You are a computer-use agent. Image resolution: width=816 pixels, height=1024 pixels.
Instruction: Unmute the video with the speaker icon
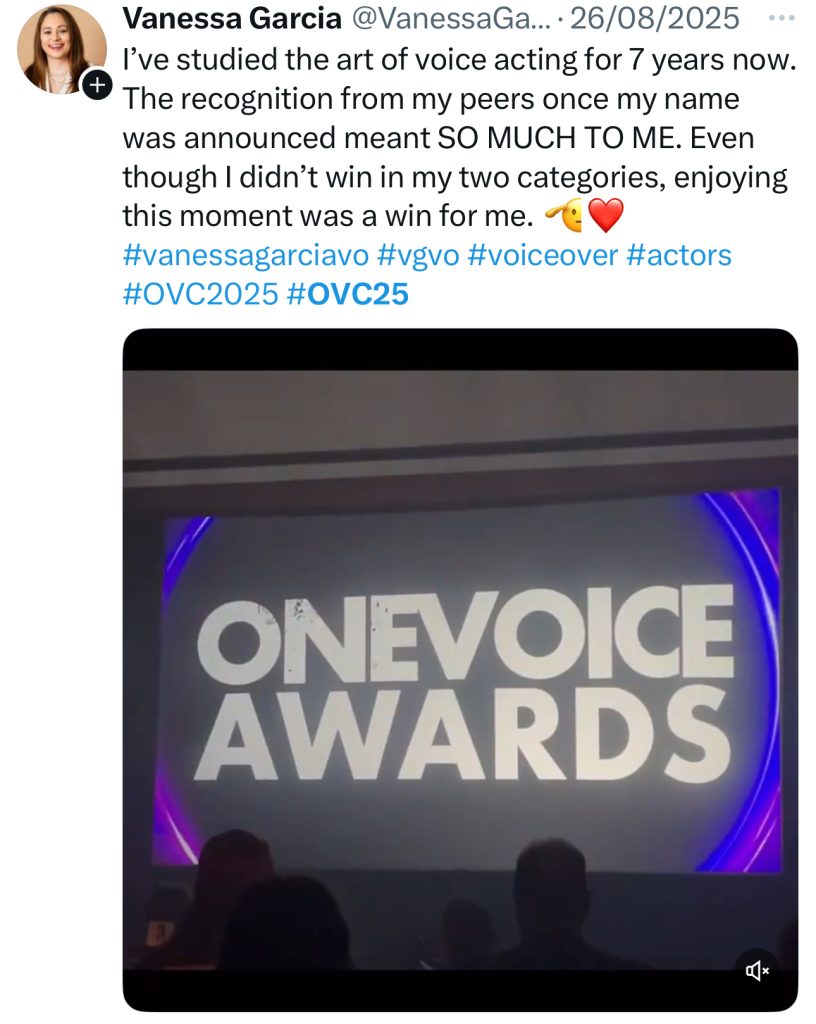coord(757,969)
